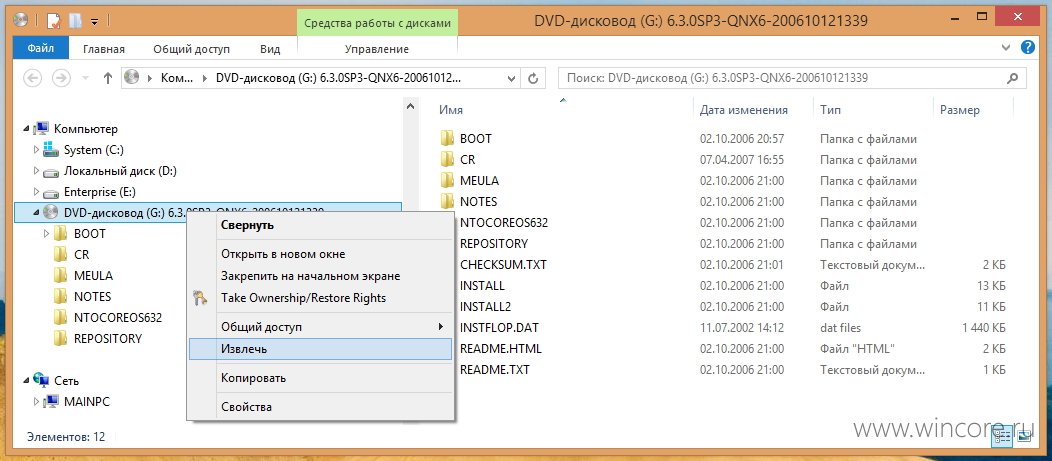Switch to details view with the status bar icon
1052x461 pixels.
[1002, 437]
